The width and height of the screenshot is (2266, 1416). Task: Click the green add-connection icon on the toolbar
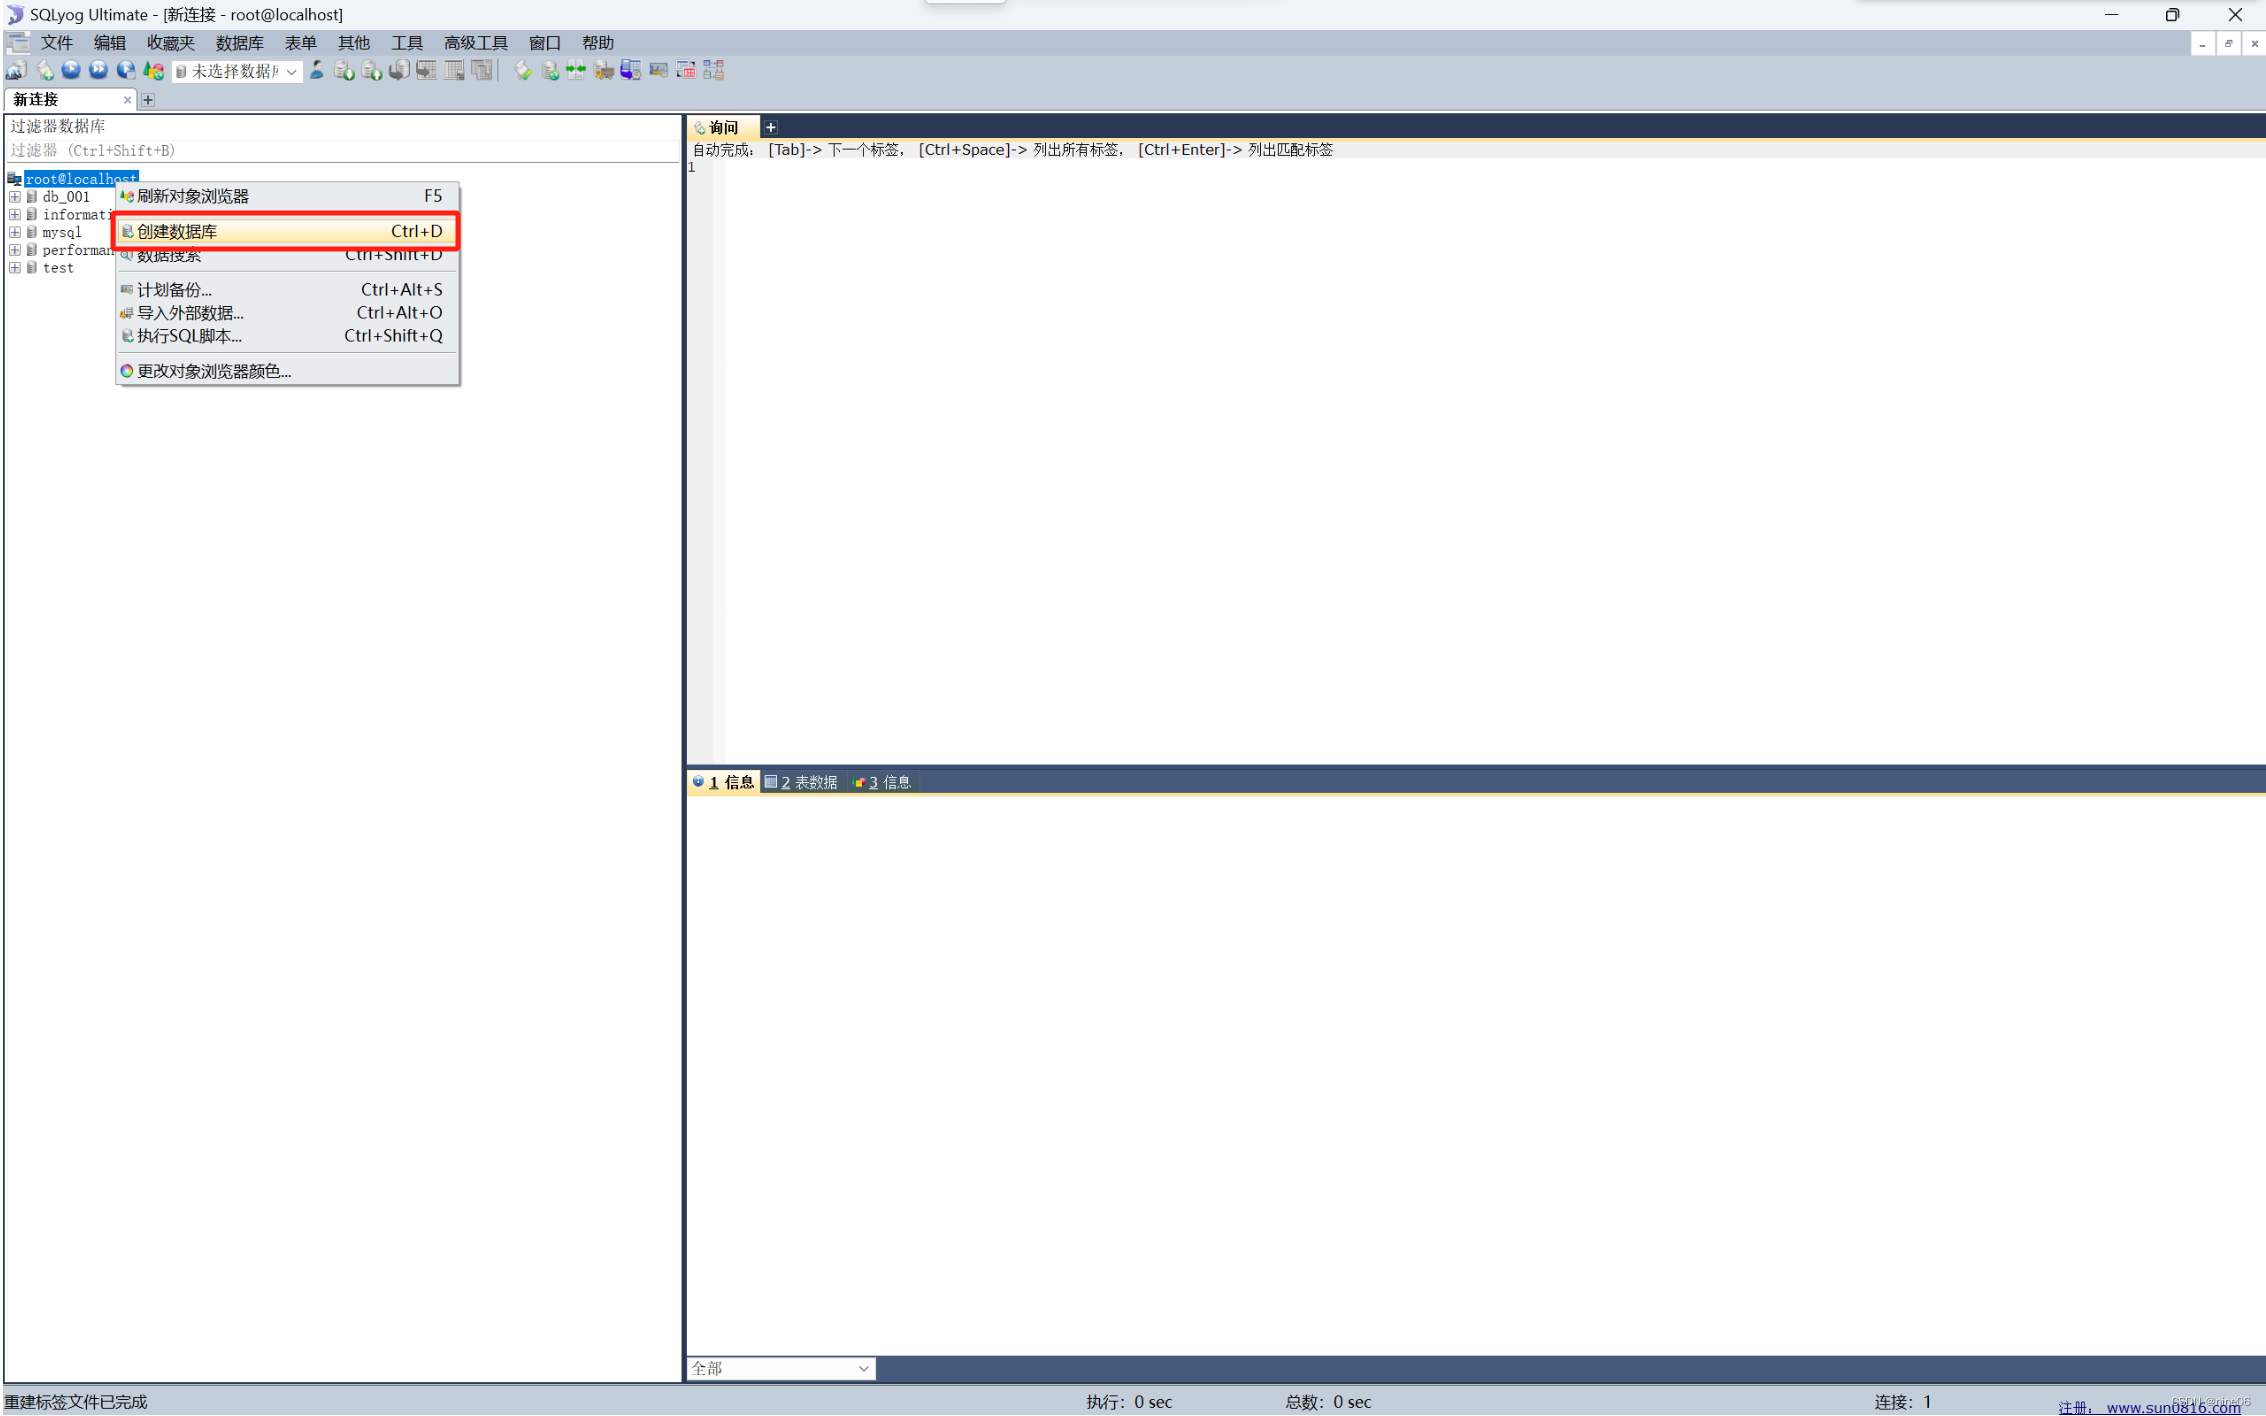(44, 70)
